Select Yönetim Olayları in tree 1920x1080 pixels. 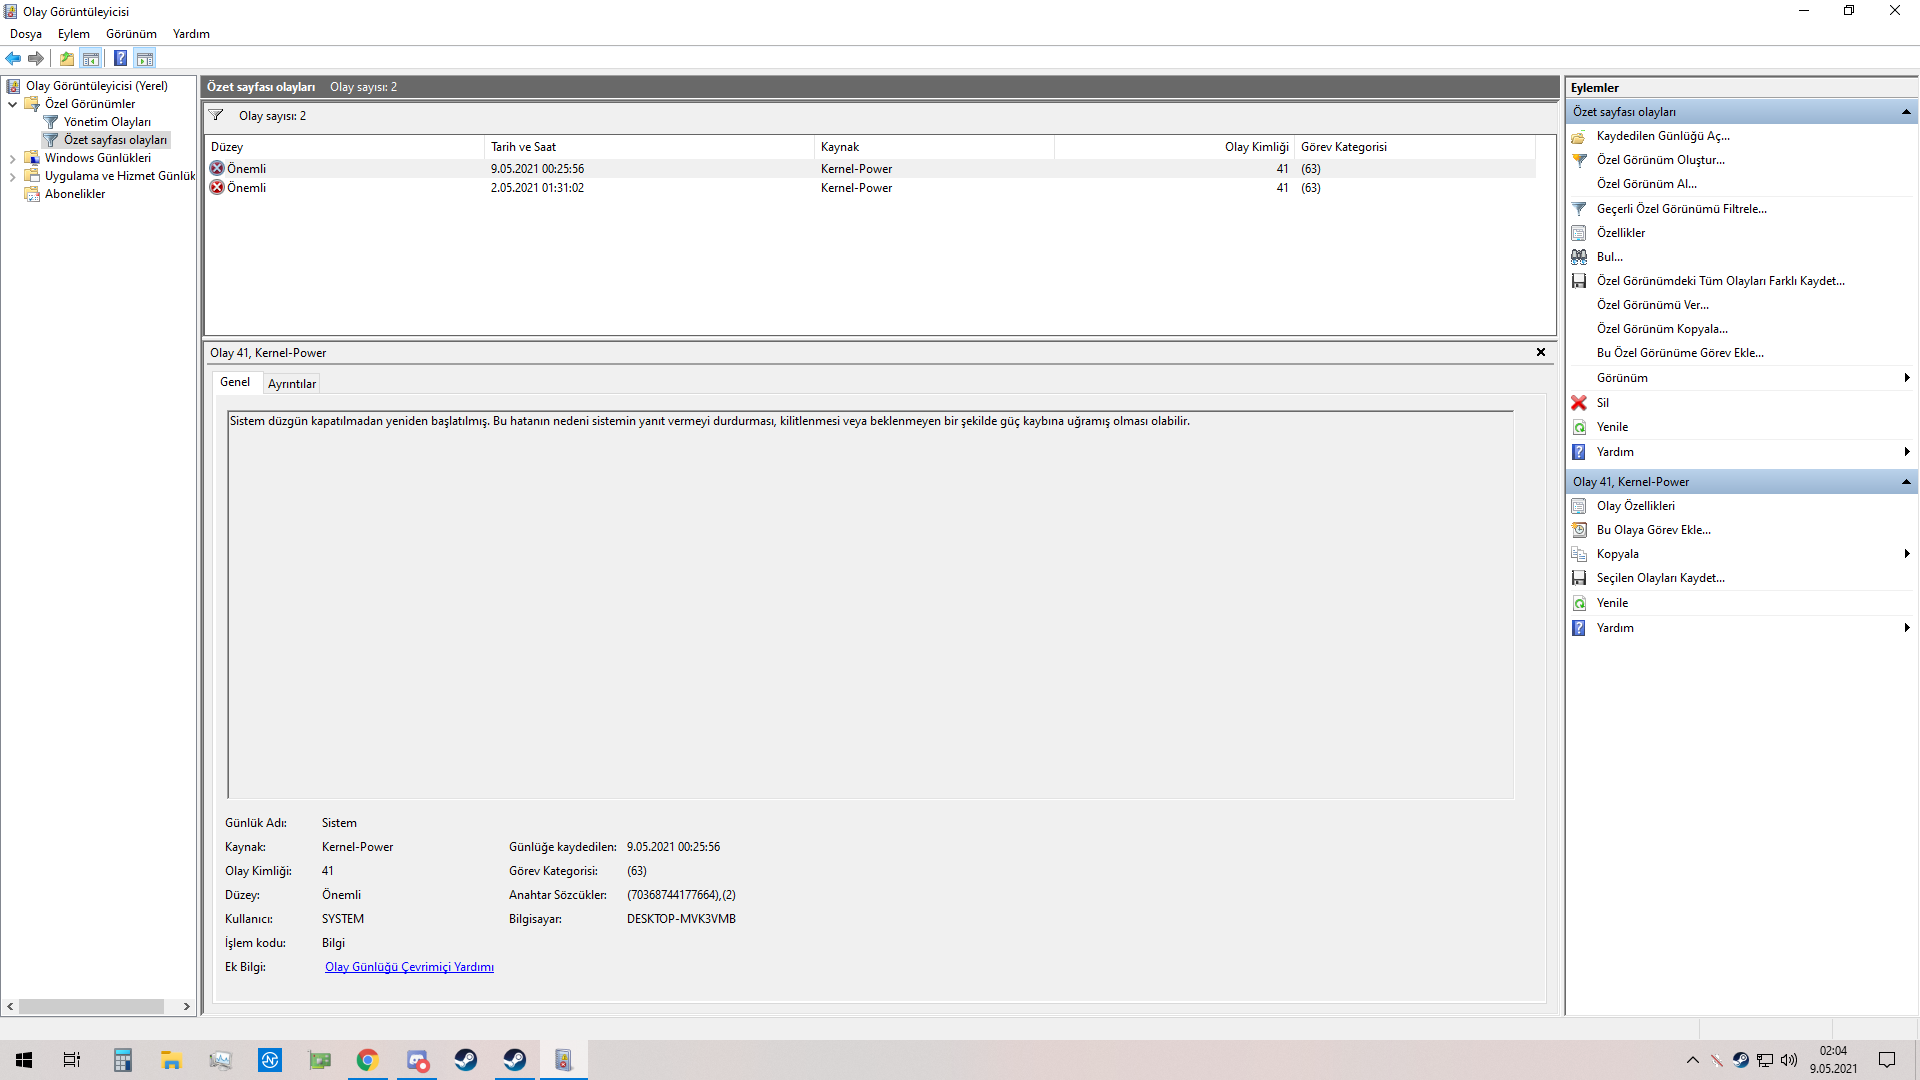pyautogui.click(x=107, y=122)
